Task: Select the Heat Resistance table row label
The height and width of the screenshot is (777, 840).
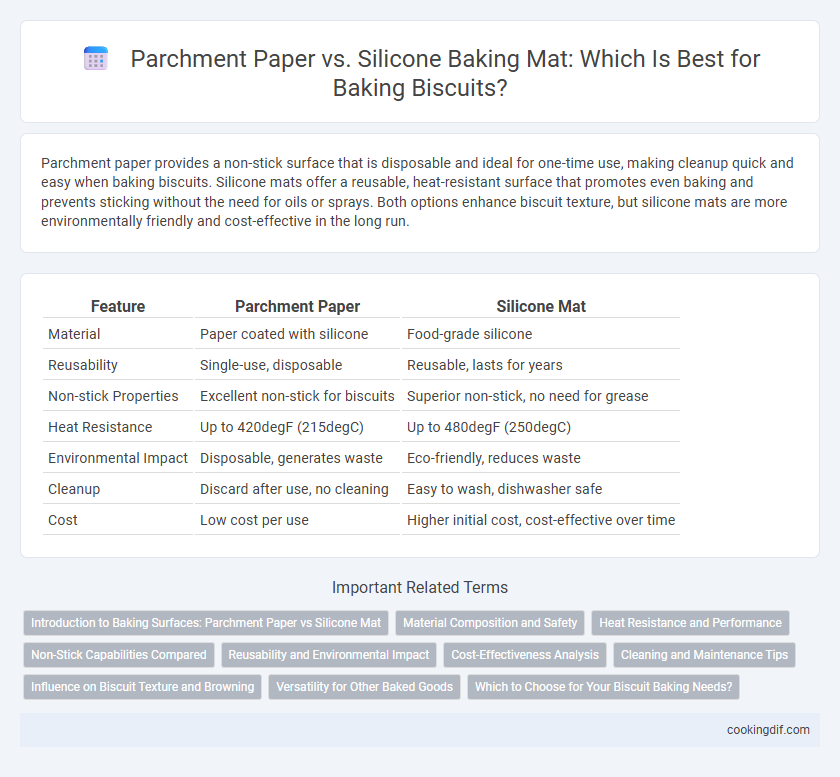Action: click(100, 427)
